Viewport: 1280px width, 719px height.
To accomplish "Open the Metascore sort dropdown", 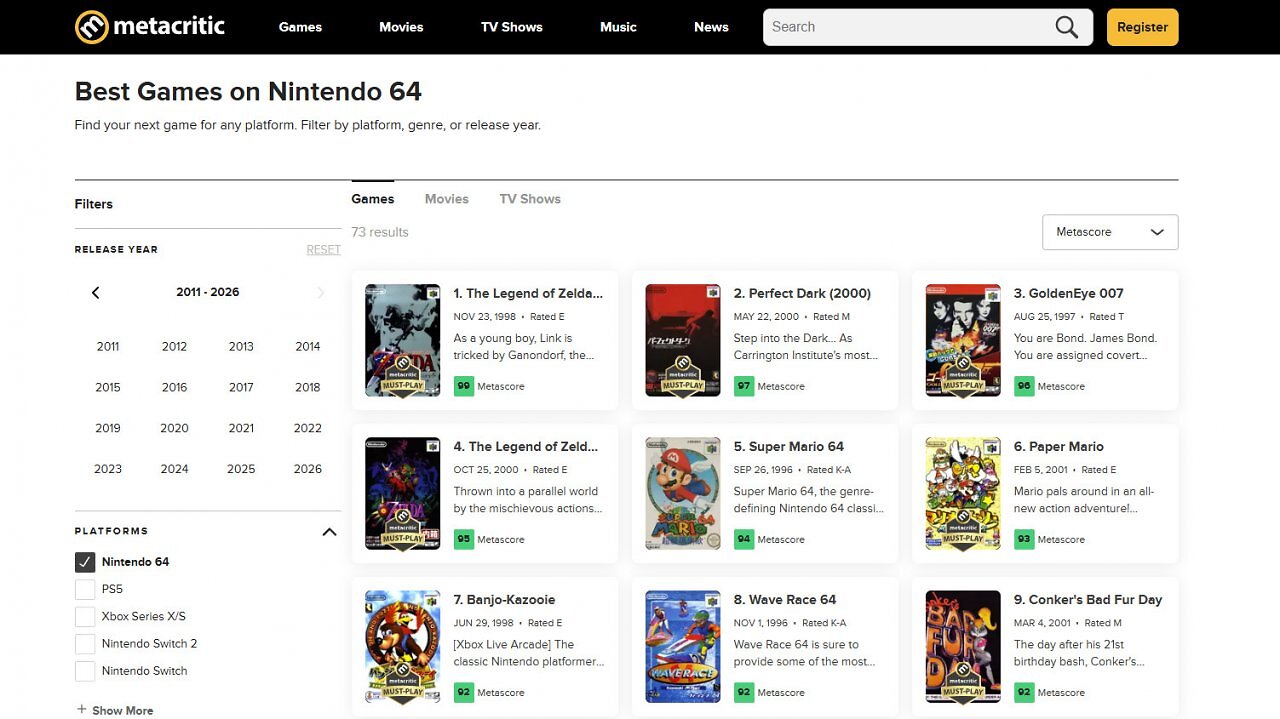I will pyautogui.click(x=1110, y=232).
